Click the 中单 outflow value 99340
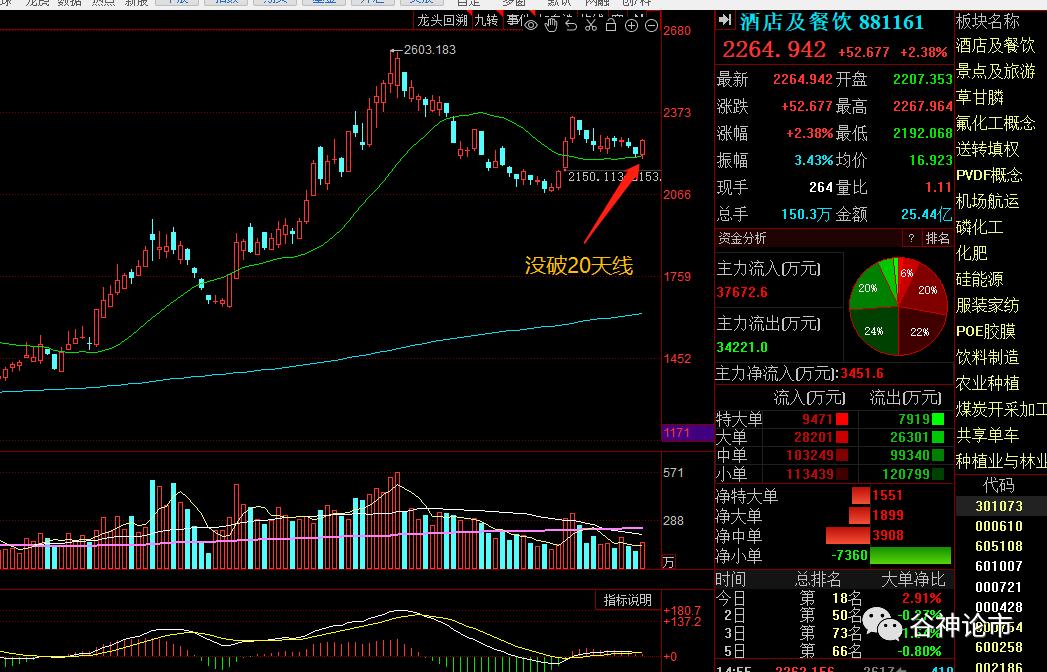This screenshot has height=672, width=1047. pyautogui.click(x=909, y=456)
